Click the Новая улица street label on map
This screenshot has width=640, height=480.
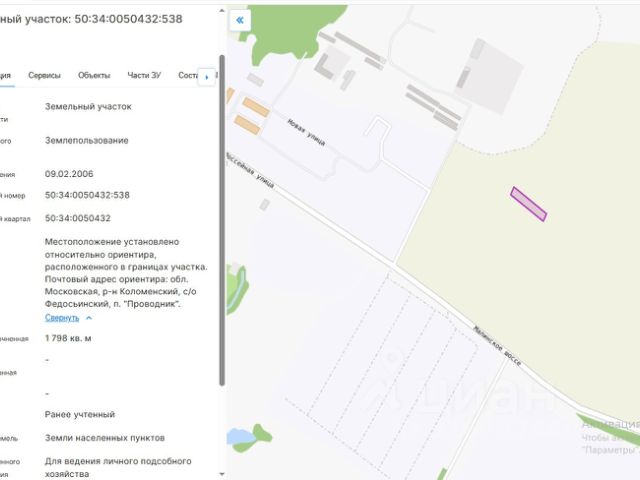[x=307, y=132]
